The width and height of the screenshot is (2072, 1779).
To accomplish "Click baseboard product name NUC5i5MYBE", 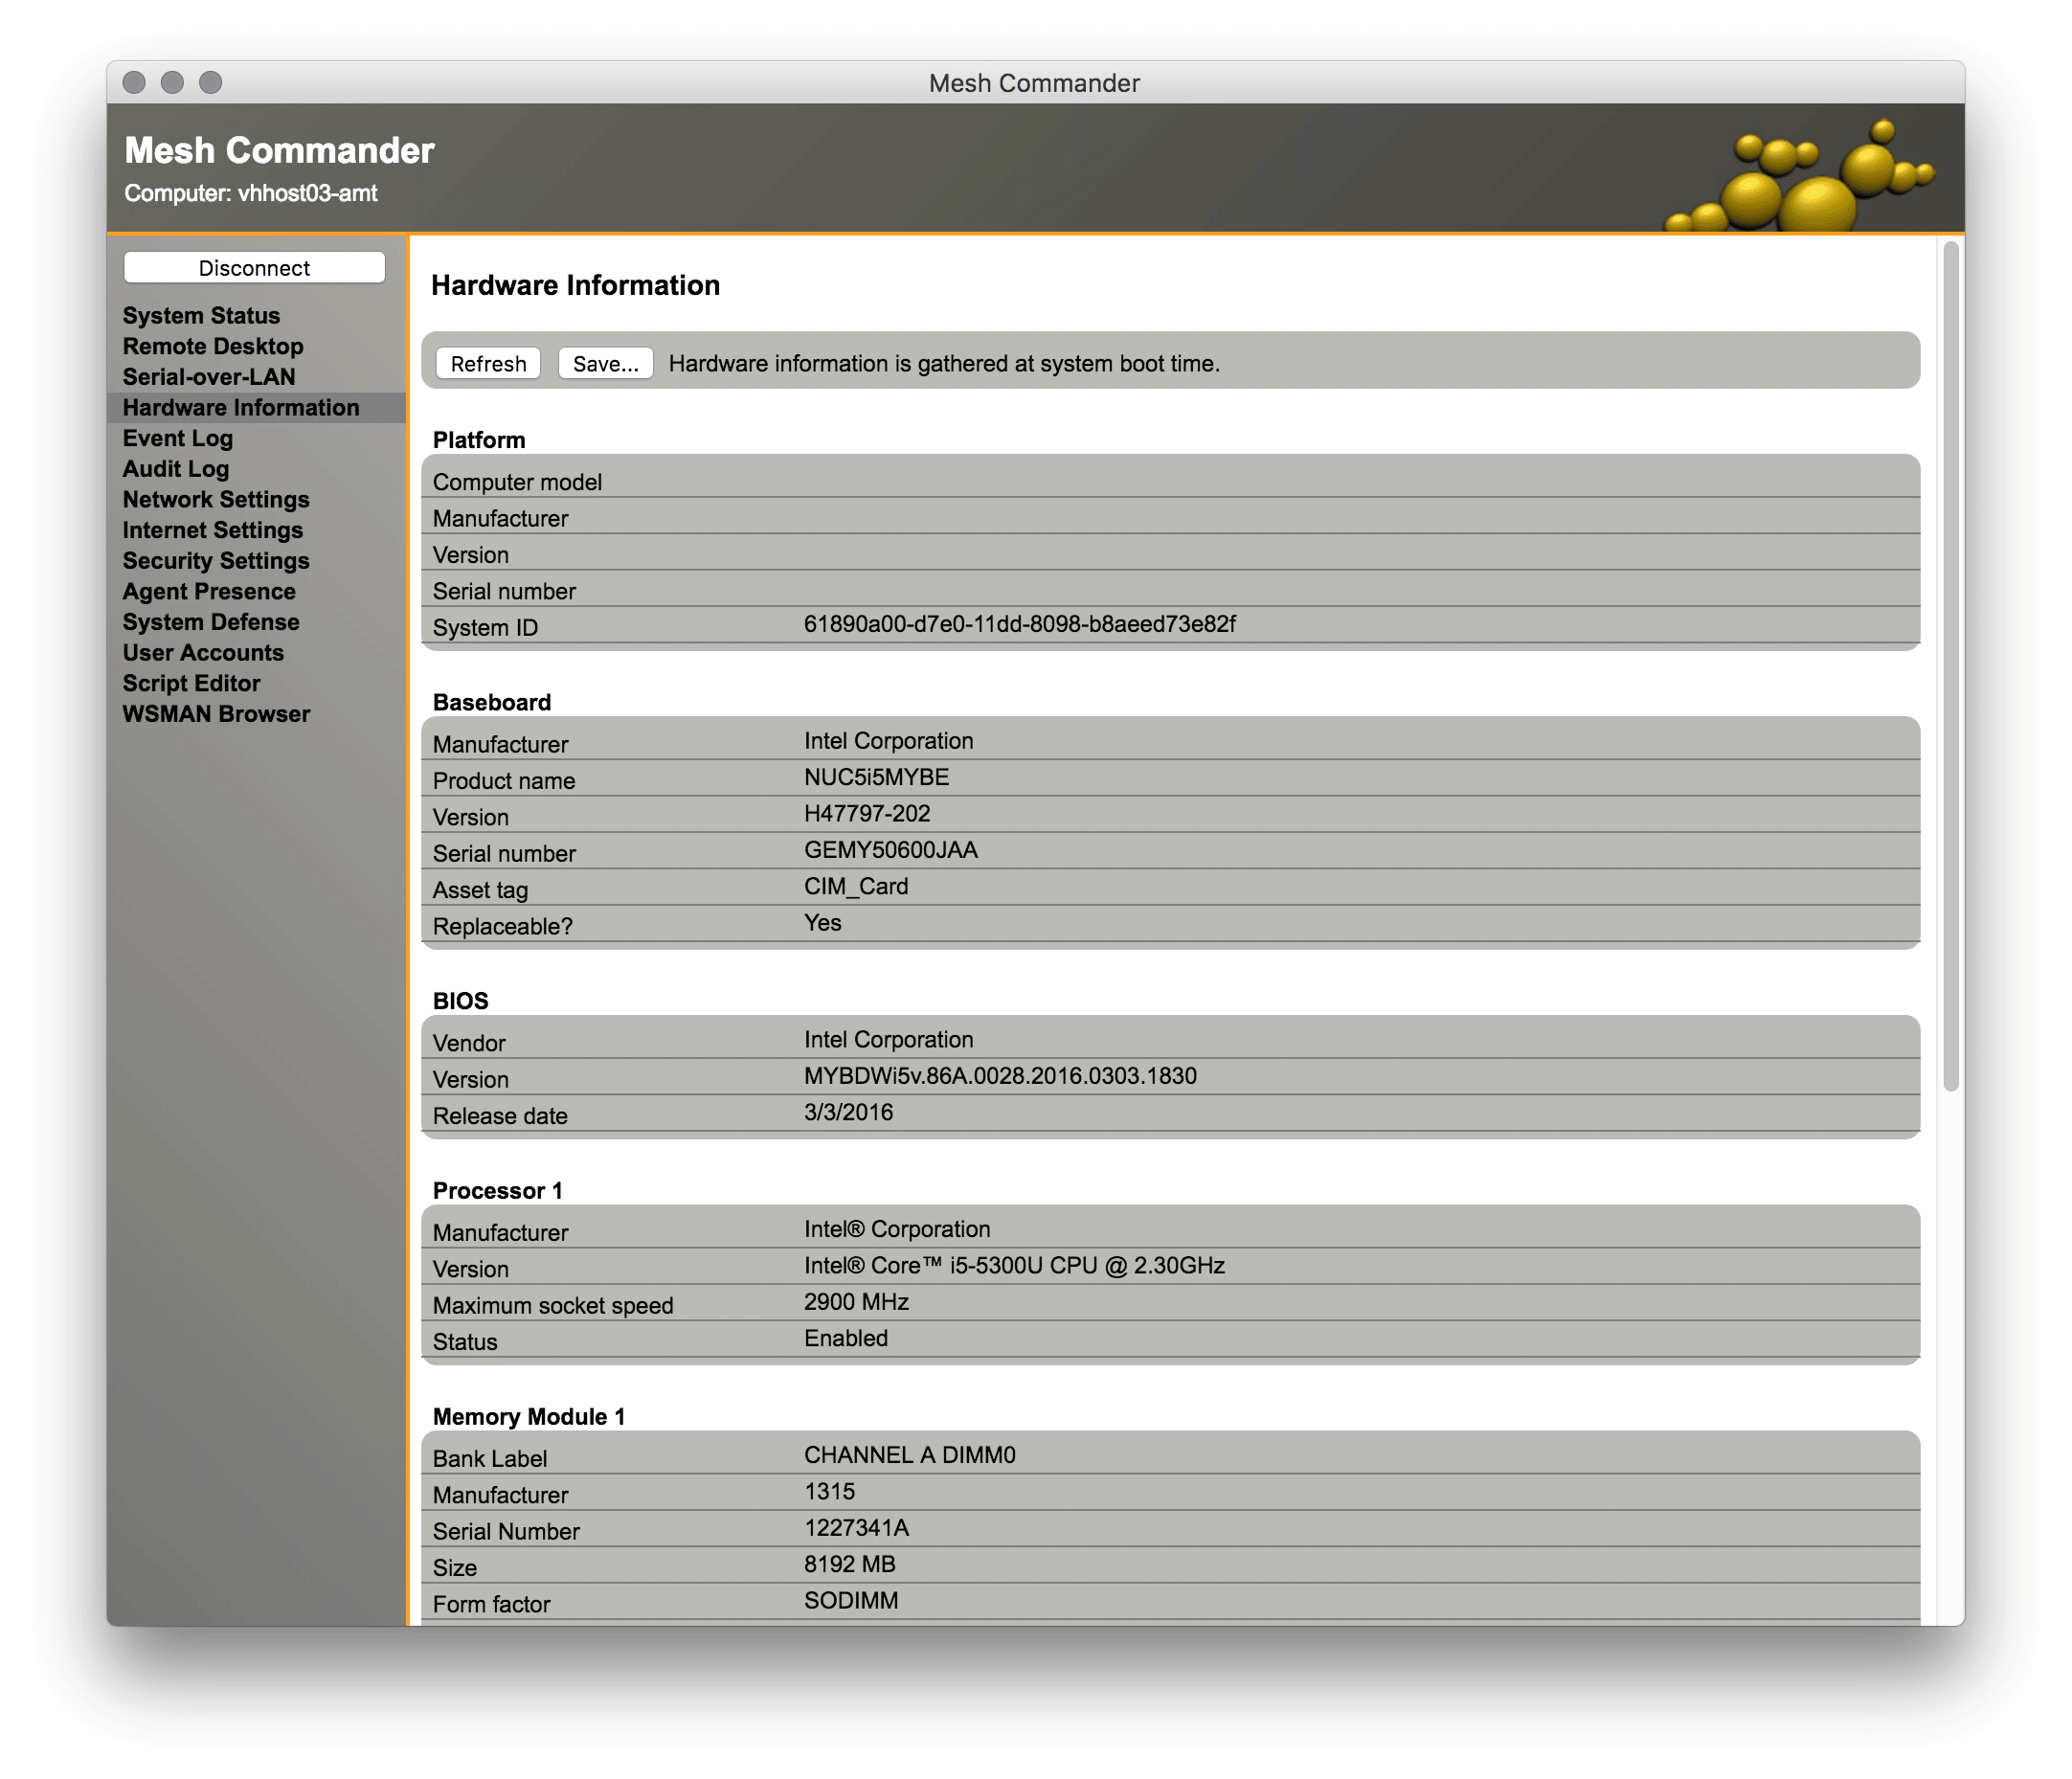I will 877,777.
